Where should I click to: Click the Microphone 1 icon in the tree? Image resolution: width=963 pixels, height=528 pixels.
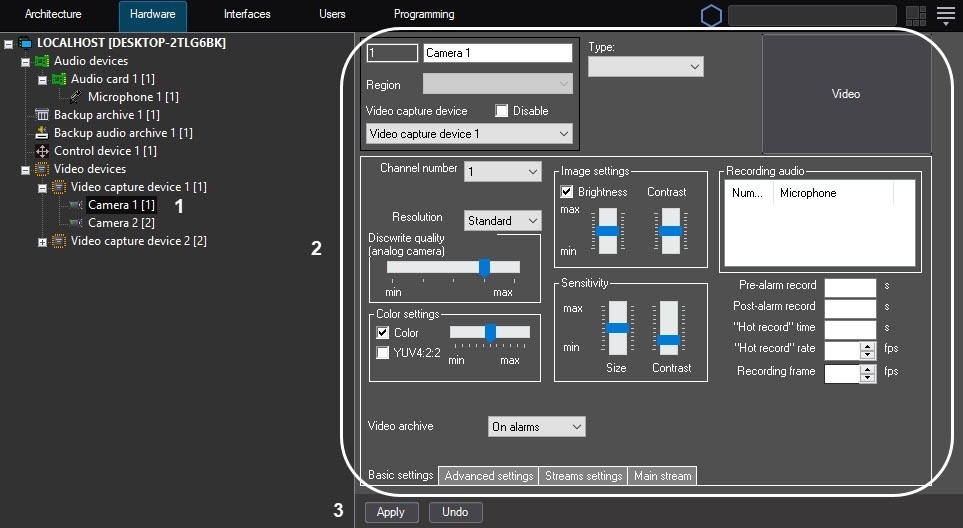pos(76,97)
